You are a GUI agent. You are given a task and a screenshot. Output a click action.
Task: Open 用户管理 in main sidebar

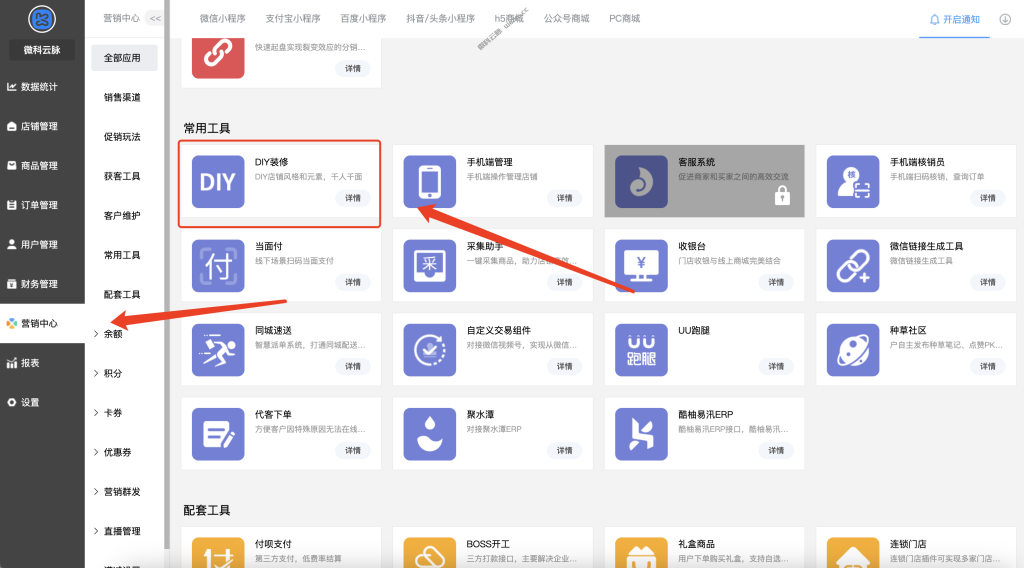42,244
